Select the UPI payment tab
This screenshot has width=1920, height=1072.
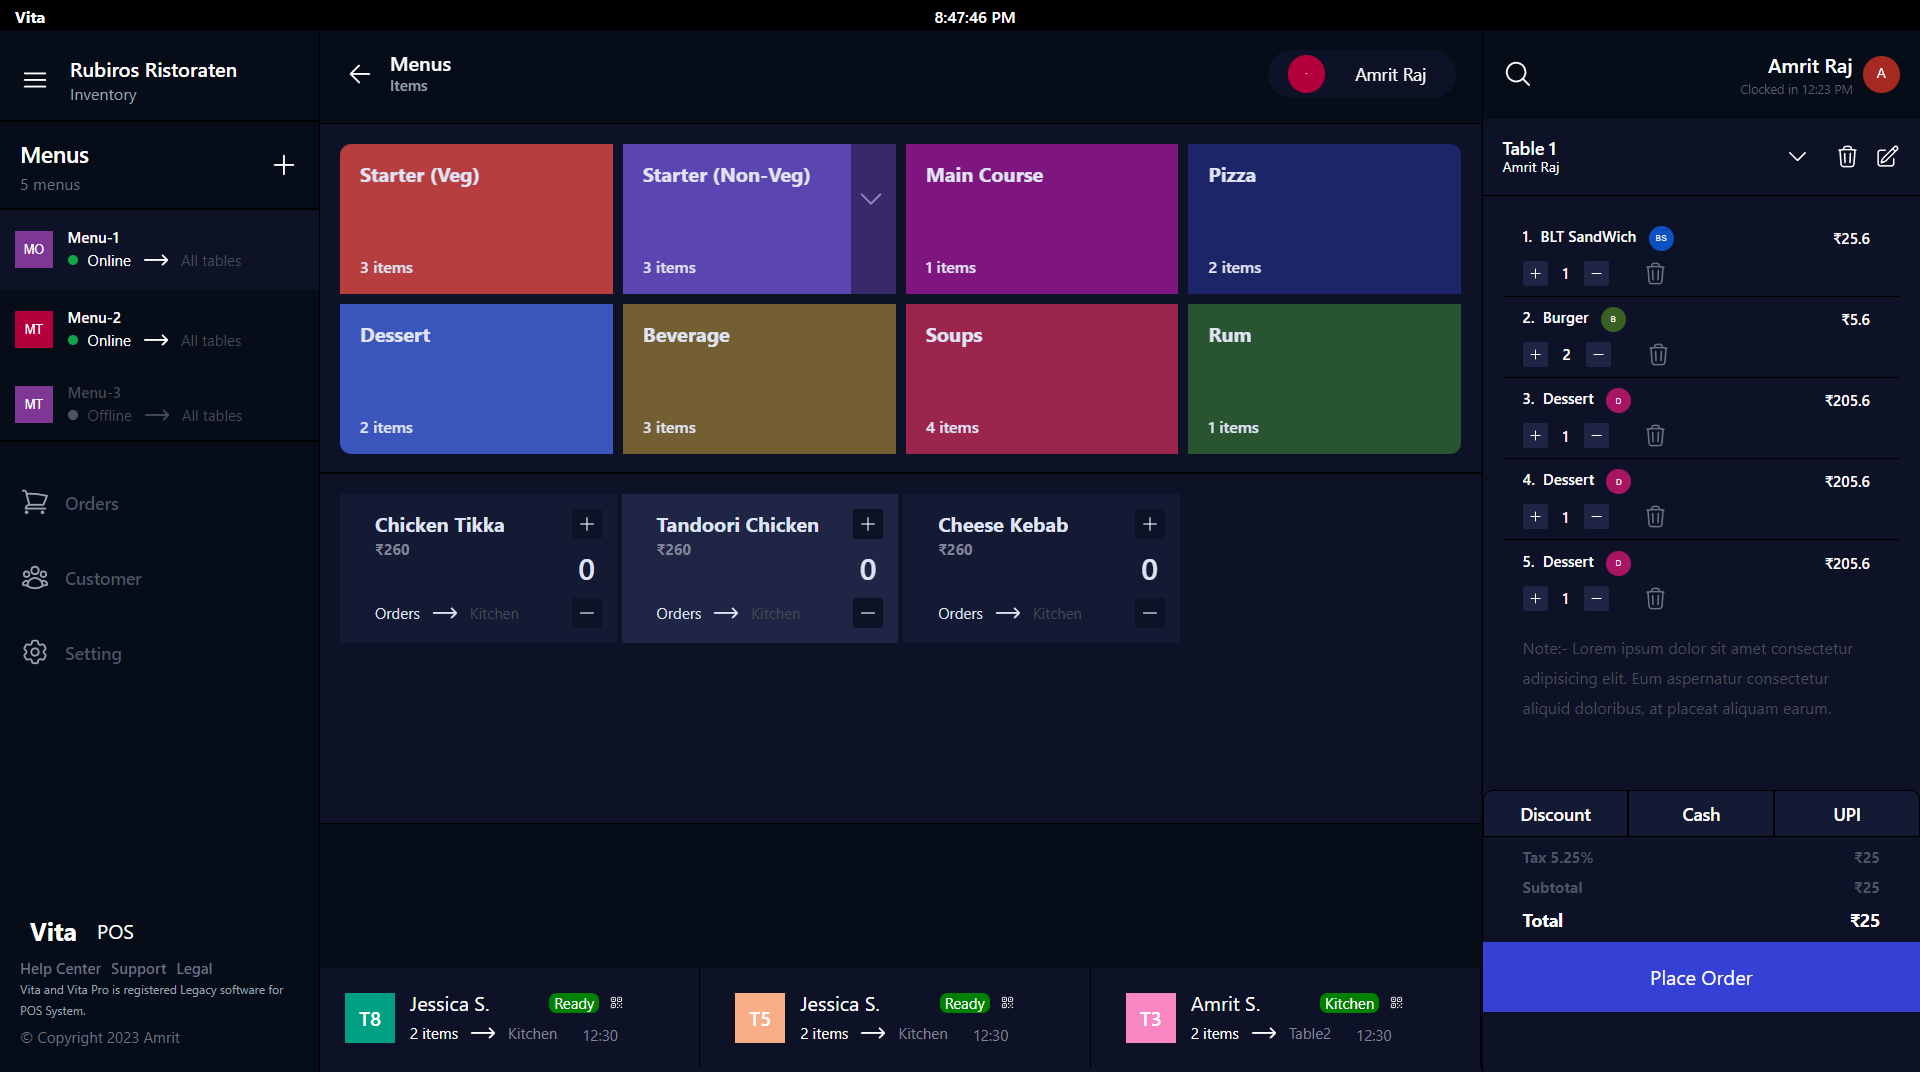(x=1846, y=814)
